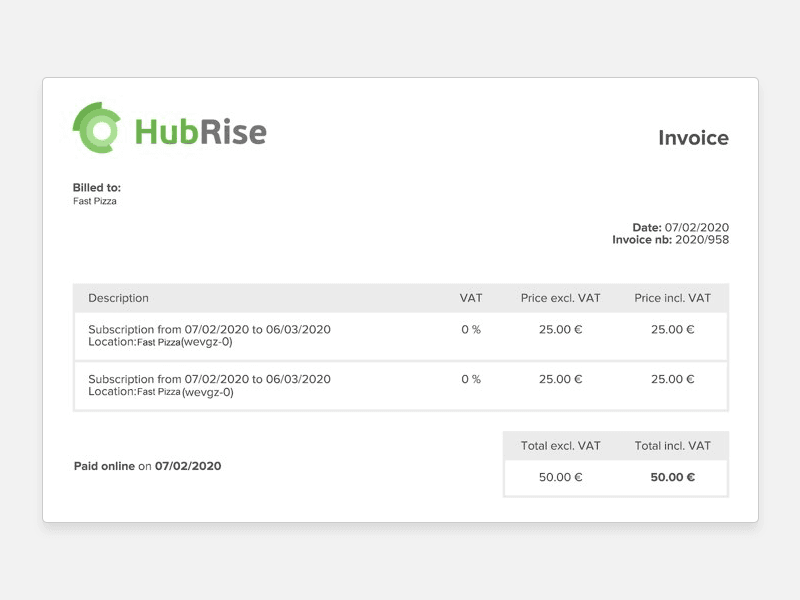Click the VAT column header
The height and width of the screenshot is (600, 800).
click(471, 298)
